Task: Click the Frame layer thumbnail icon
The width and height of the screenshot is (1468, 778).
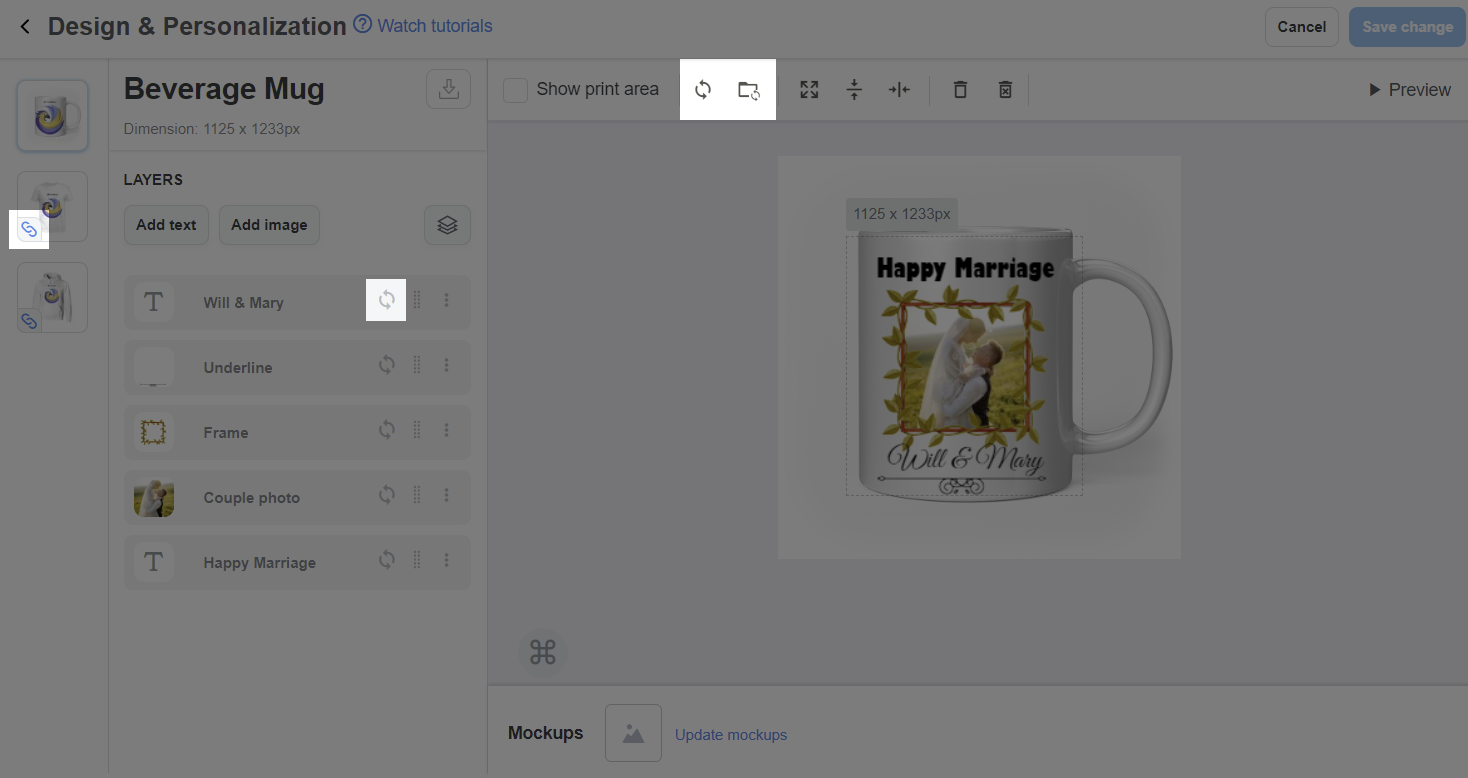Action: click(153, 432)
